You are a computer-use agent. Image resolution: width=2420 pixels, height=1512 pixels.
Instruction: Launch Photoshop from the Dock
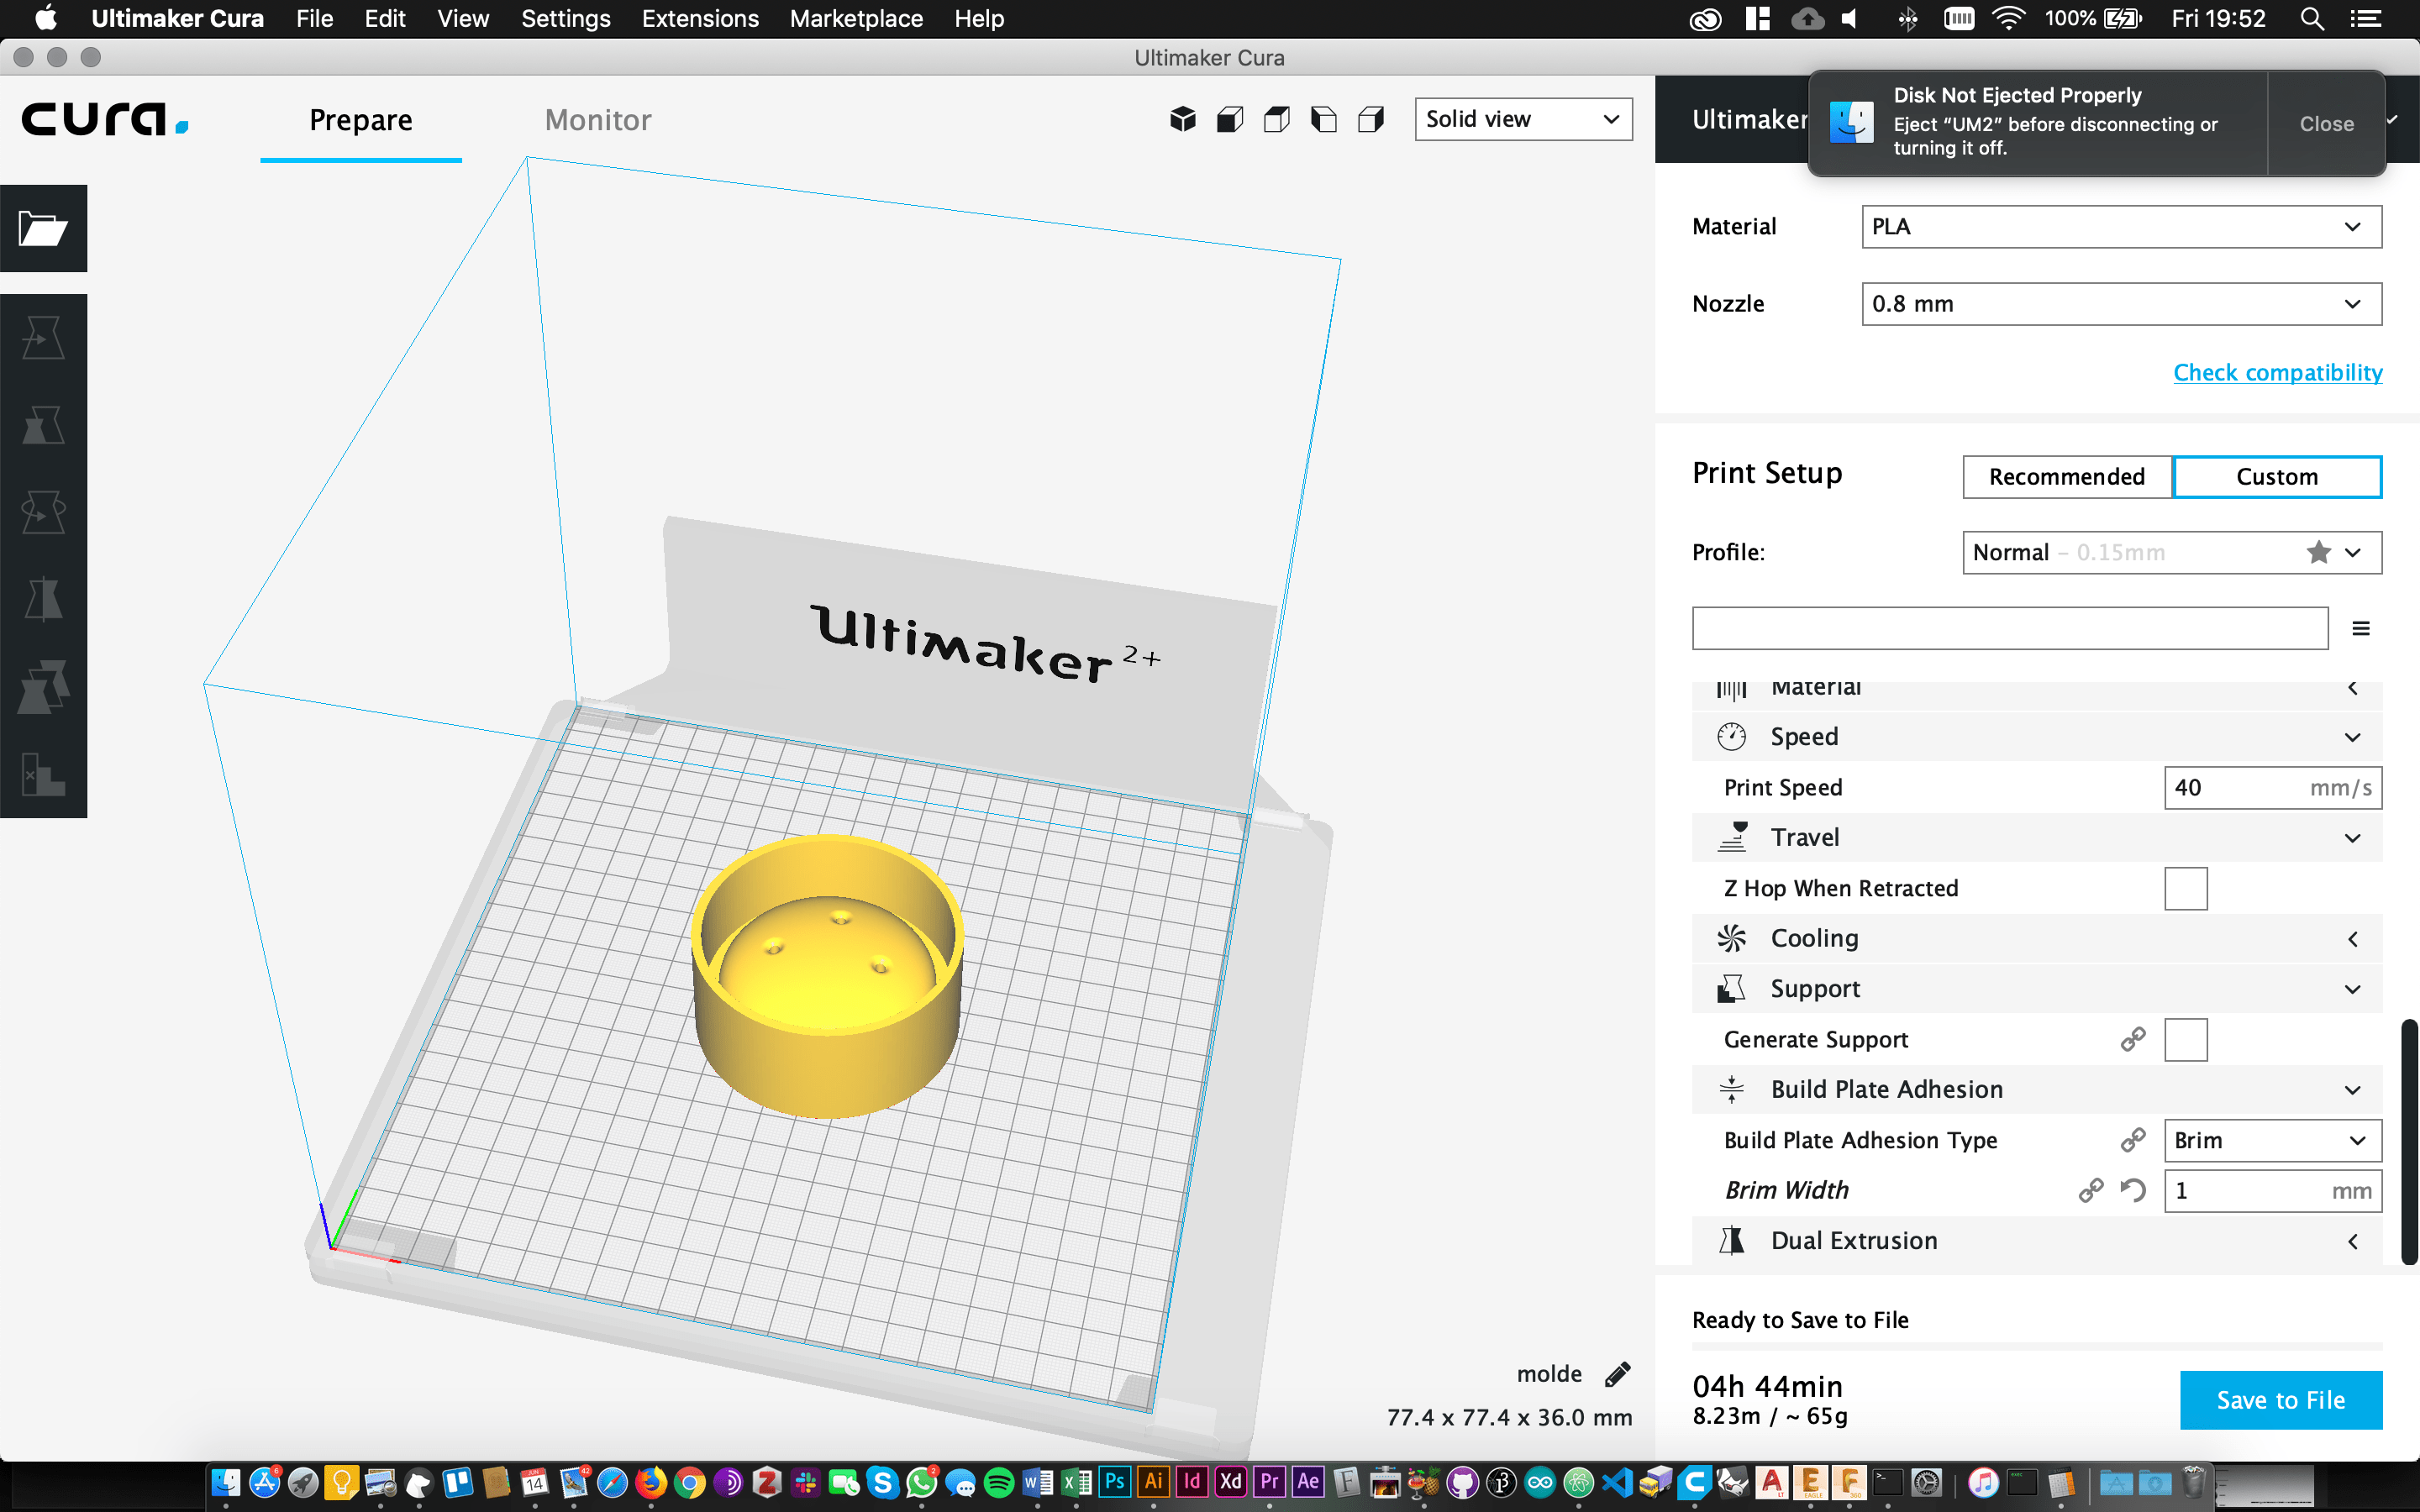click(x=1114, y=1482)
